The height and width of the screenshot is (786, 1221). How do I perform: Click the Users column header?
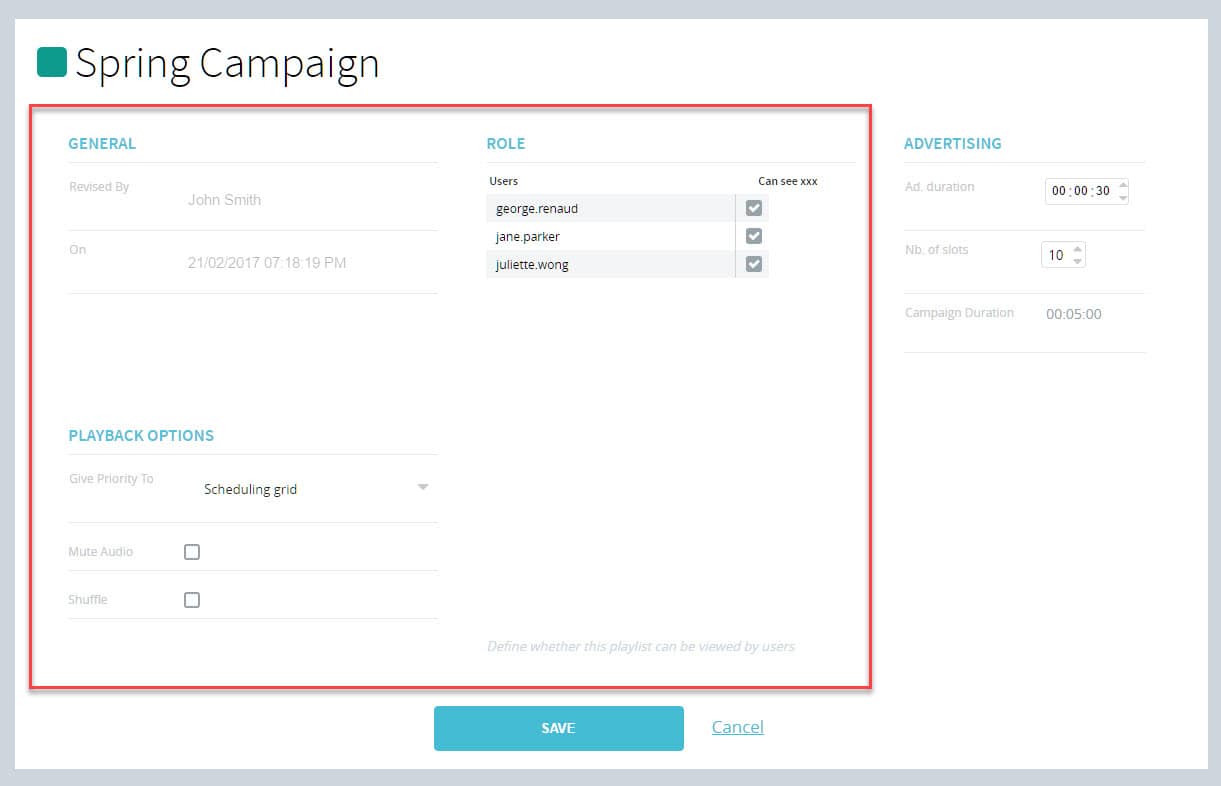pyautogui.click(x=504, y=181)
